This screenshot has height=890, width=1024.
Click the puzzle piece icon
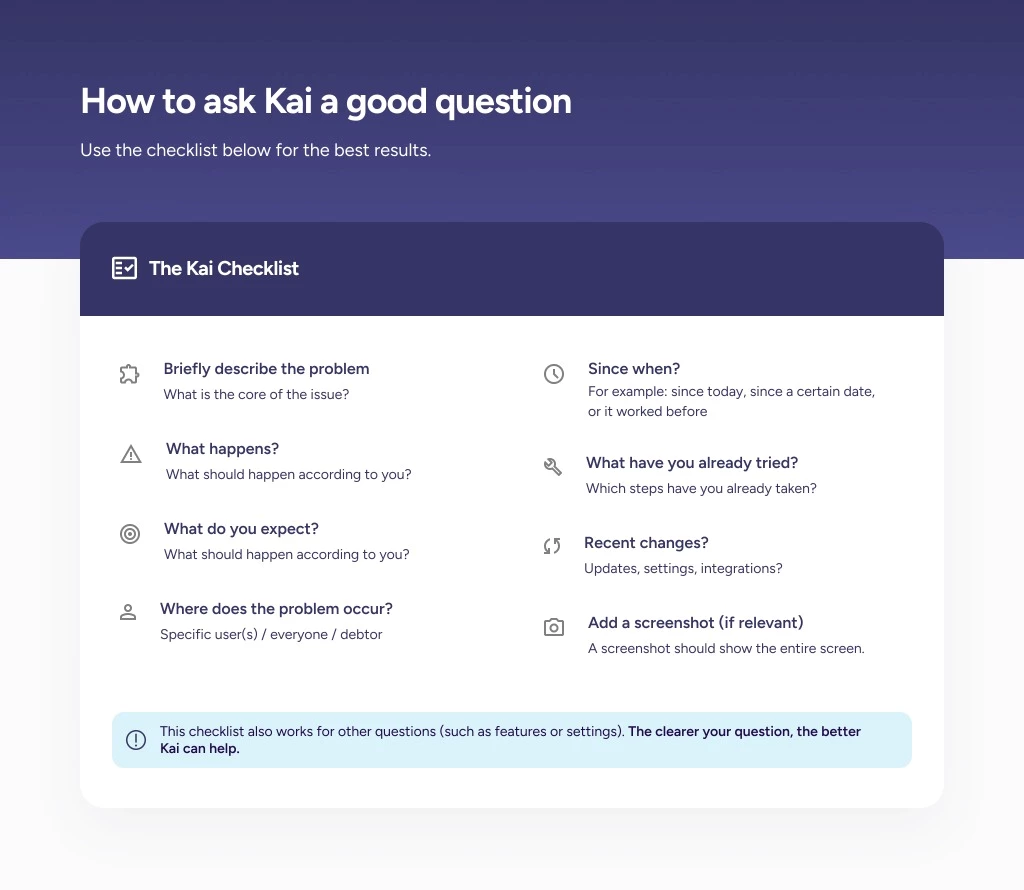click(x=129, y=375)
